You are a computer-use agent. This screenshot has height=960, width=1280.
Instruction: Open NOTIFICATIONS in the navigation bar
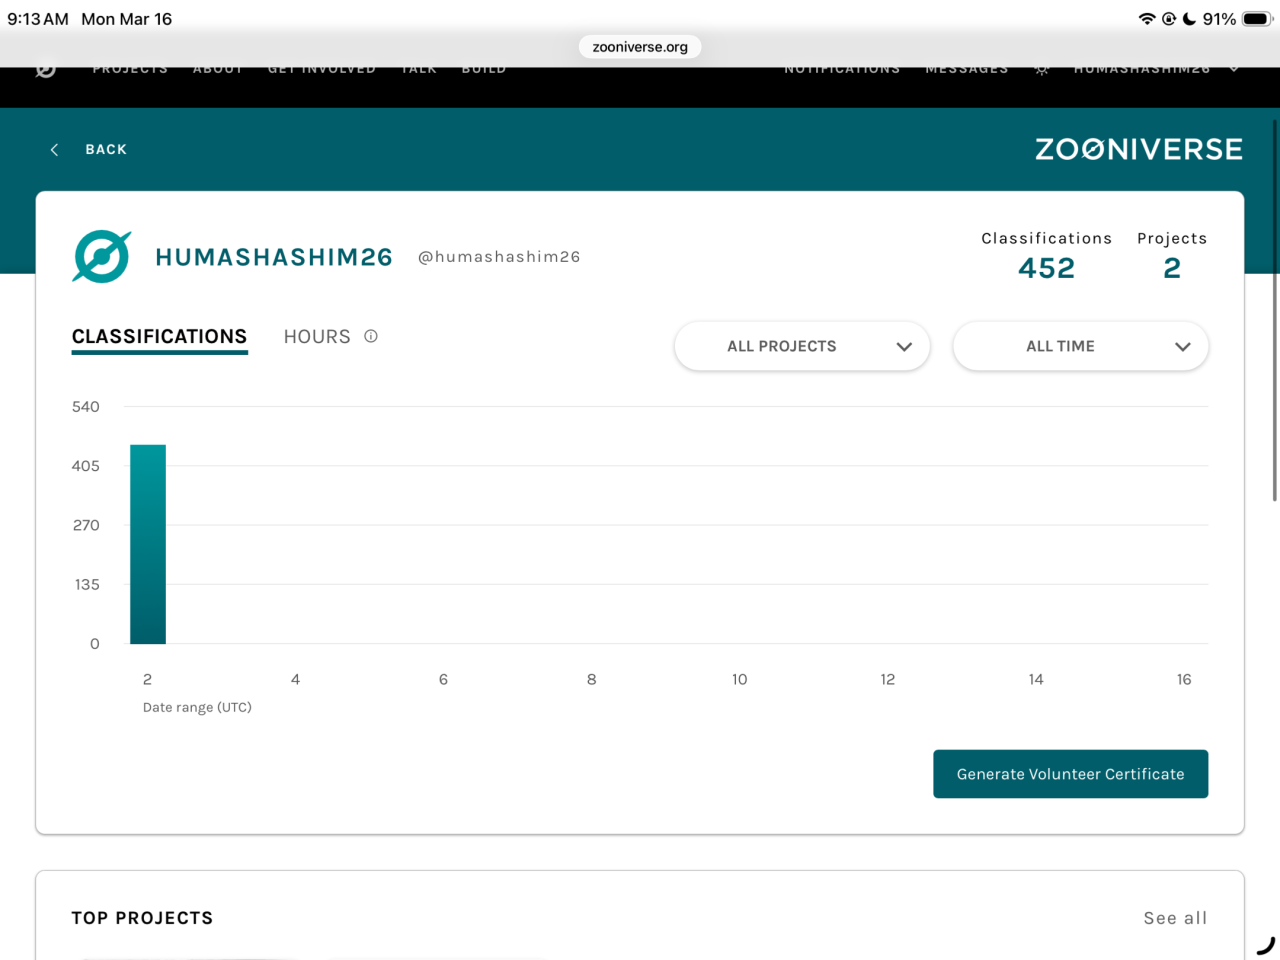[x=842, y=70]
